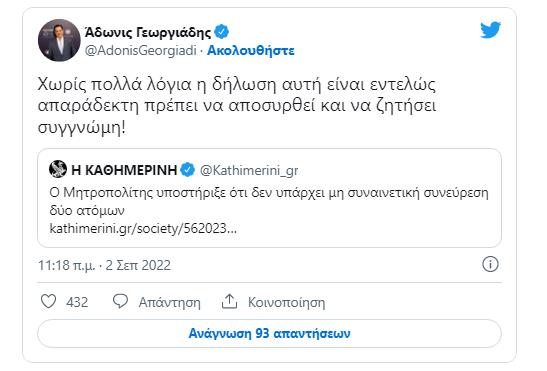Open the tweet info circle icon
The height and width of the screenshot is (371, 547).
tap(490, 264)
